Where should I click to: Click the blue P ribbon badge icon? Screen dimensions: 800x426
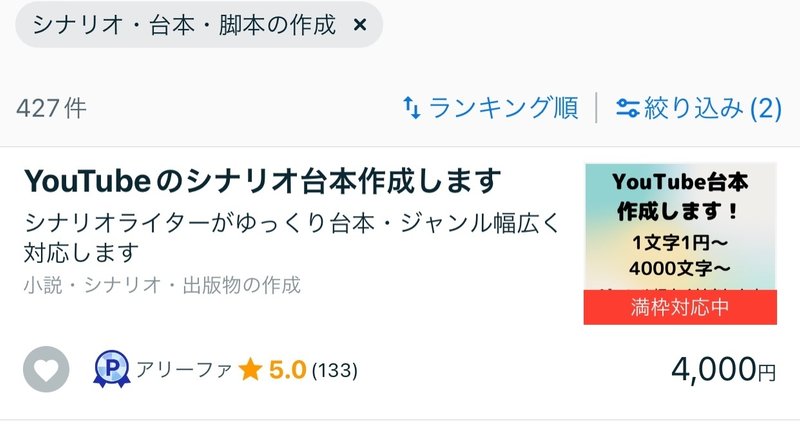[112, 369]
